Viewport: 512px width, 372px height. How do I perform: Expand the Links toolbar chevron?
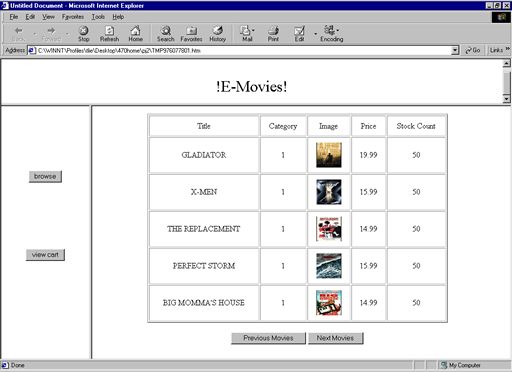pos(508,49)
